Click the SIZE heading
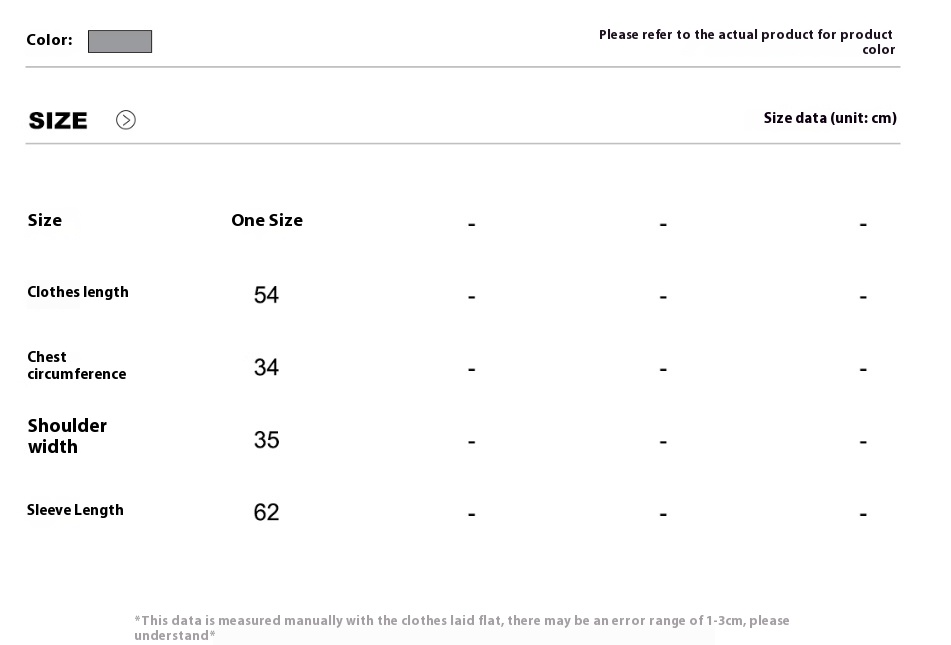This screenshot has height=645, width=951. [x=58, y=121]
